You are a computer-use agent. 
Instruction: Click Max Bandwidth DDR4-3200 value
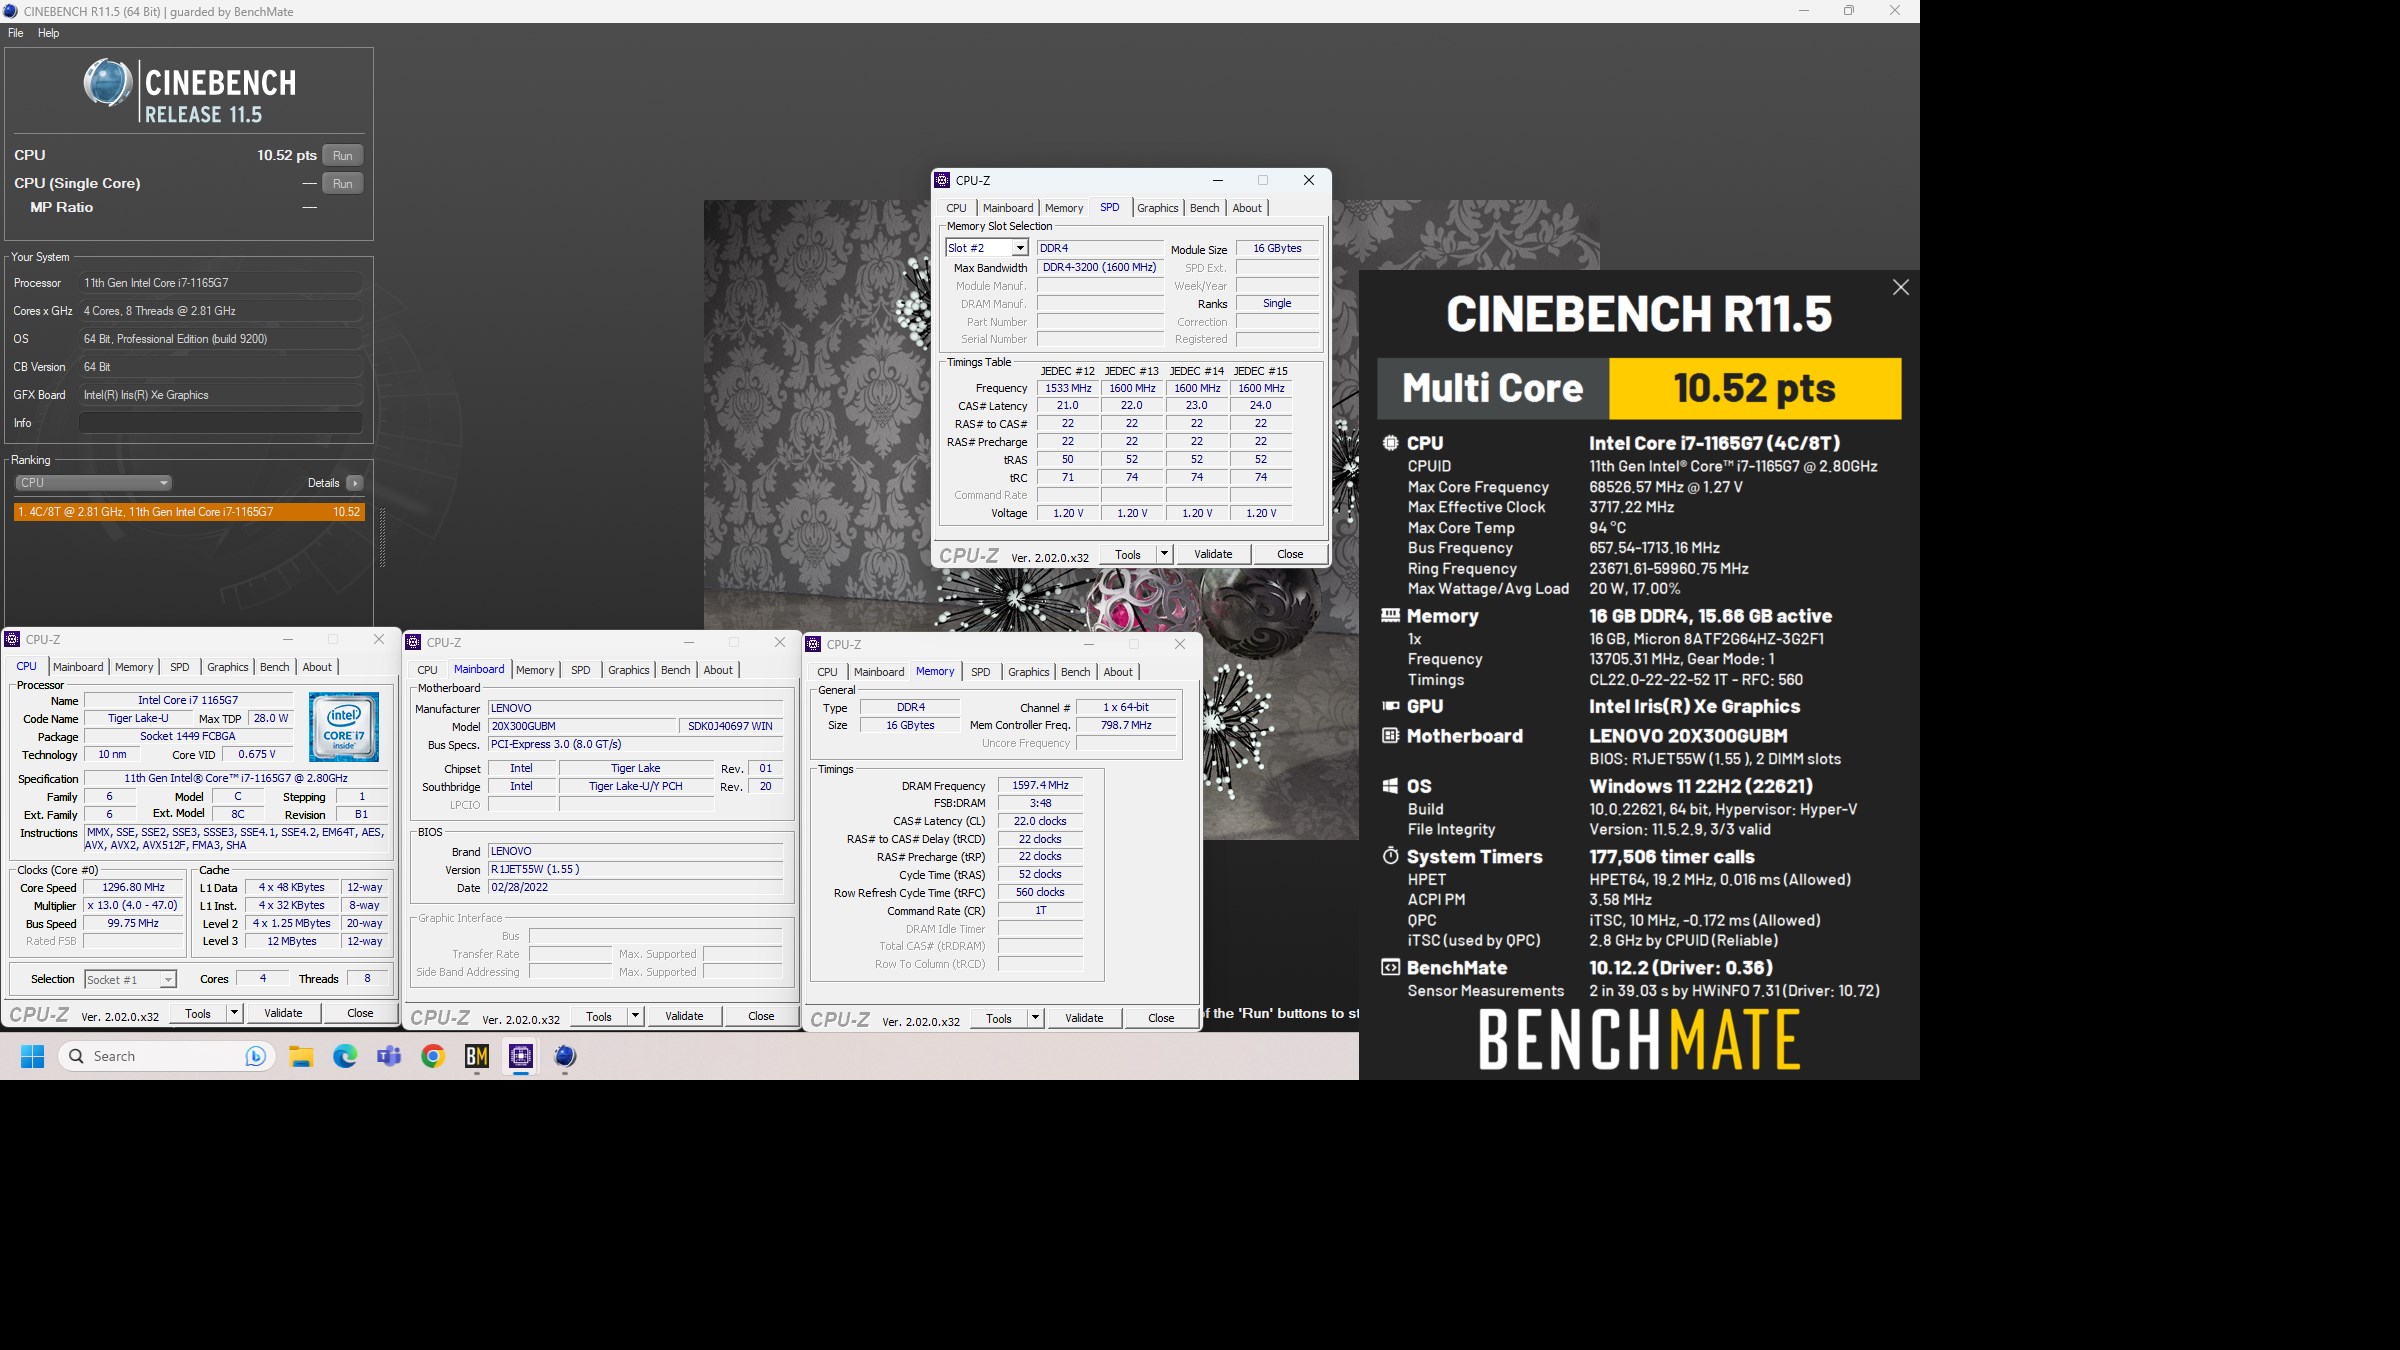[1100, 267]
